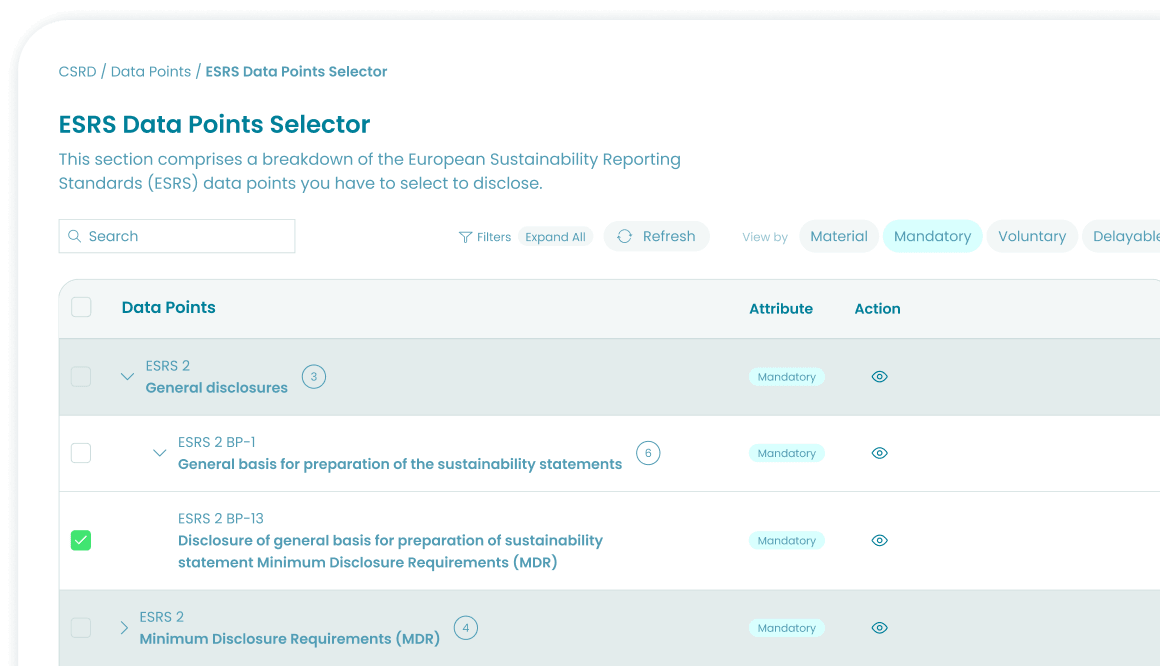
Task: View General disclosures row via eye icon
Action: (879, 377)
